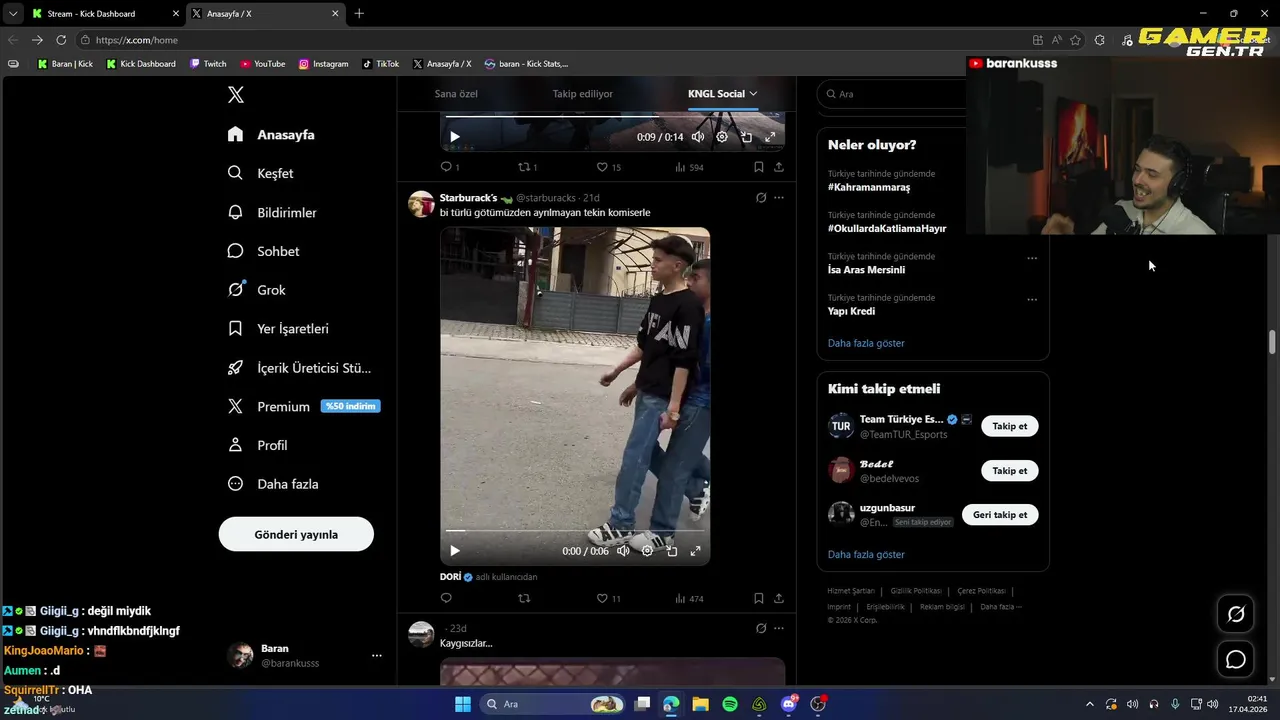Open Grok from sidebar

click(256, 290)
